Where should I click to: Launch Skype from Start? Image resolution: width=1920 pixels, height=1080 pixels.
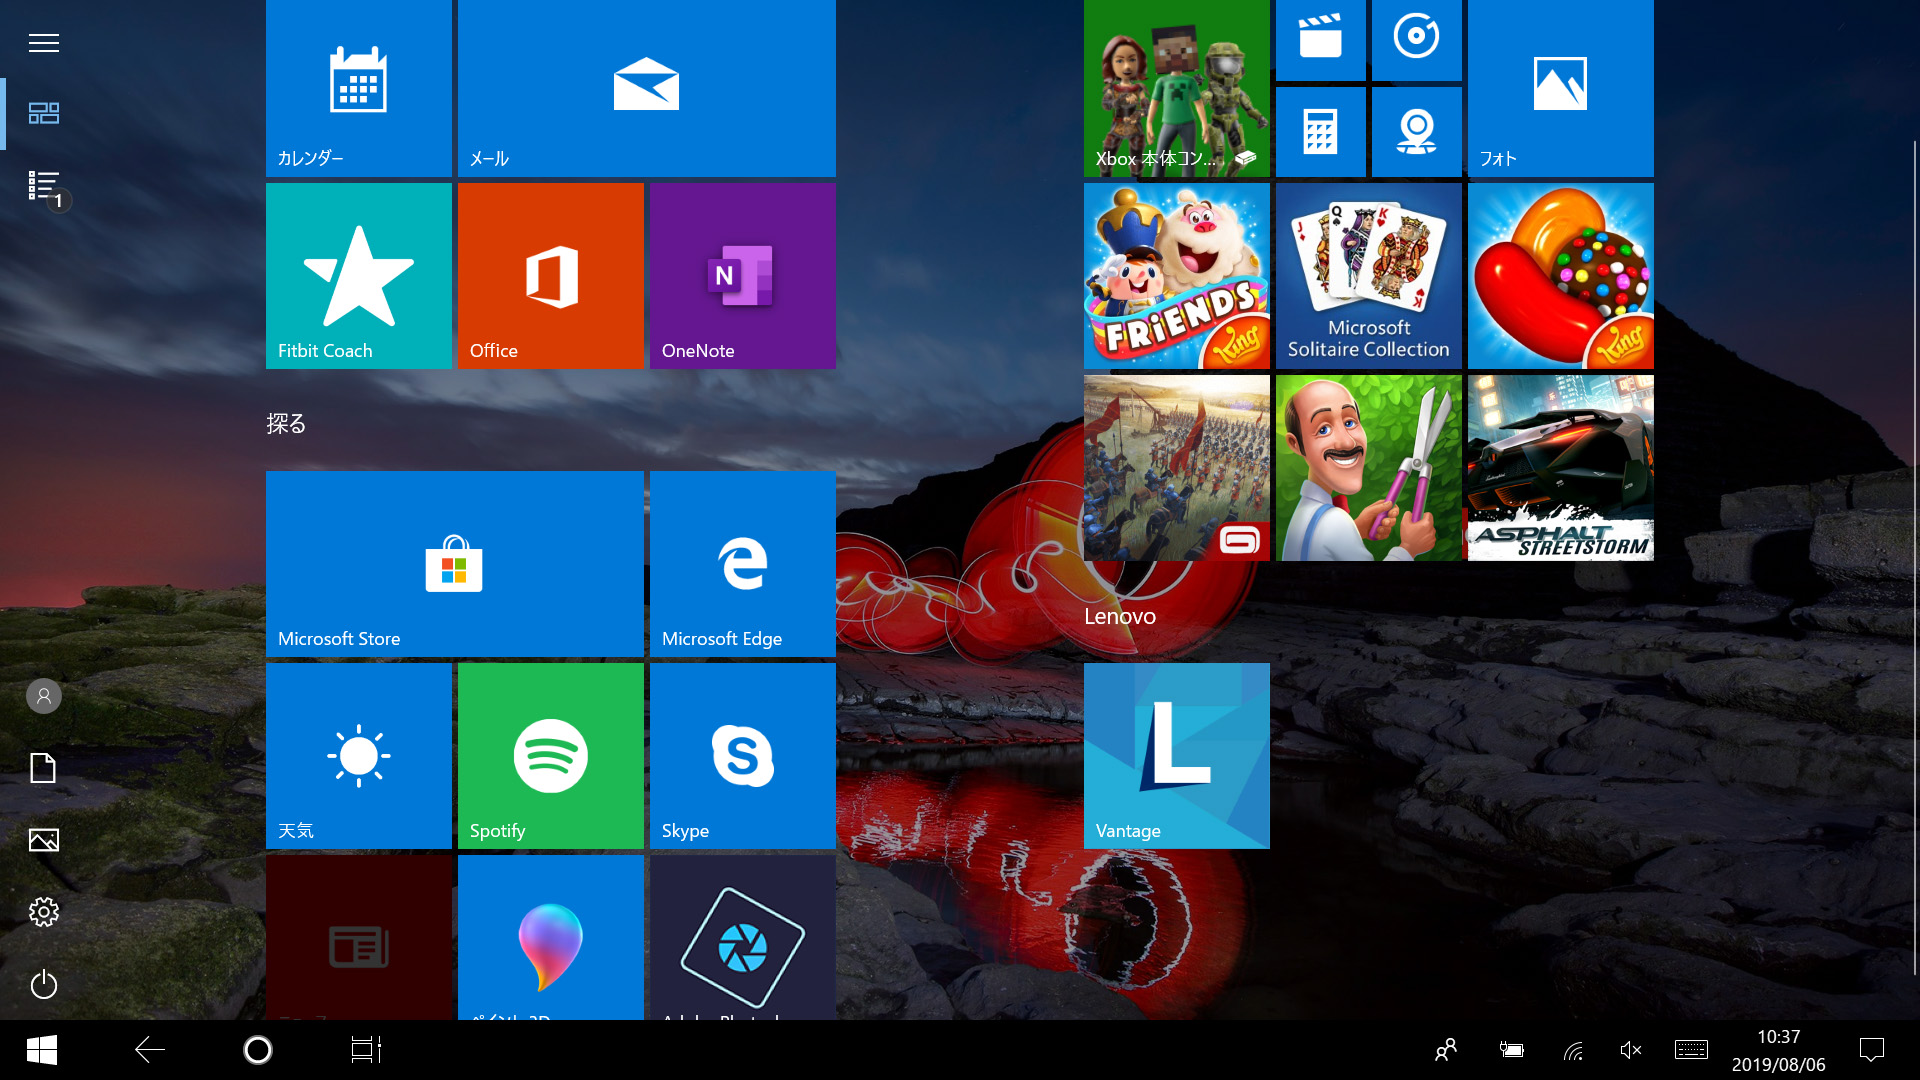coord(742,756)
